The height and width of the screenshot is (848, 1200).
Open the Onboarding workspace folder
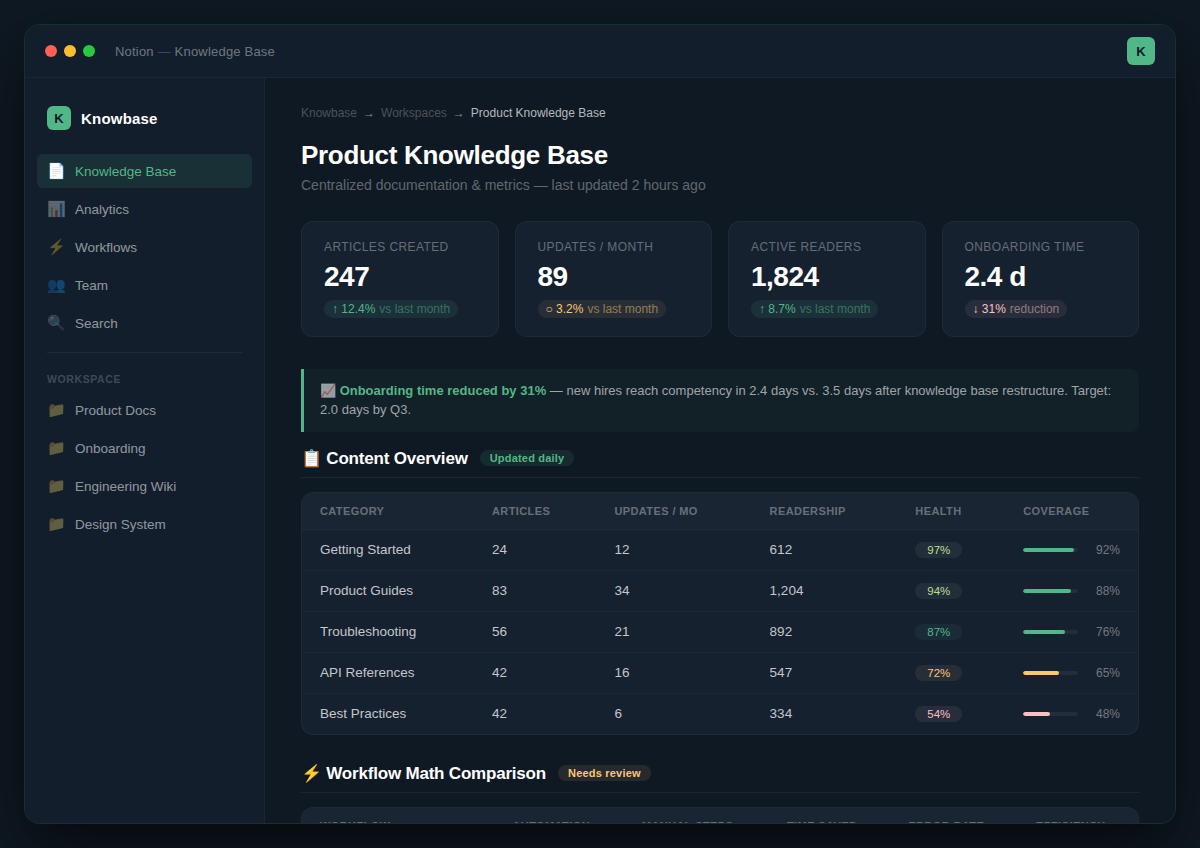144,448
